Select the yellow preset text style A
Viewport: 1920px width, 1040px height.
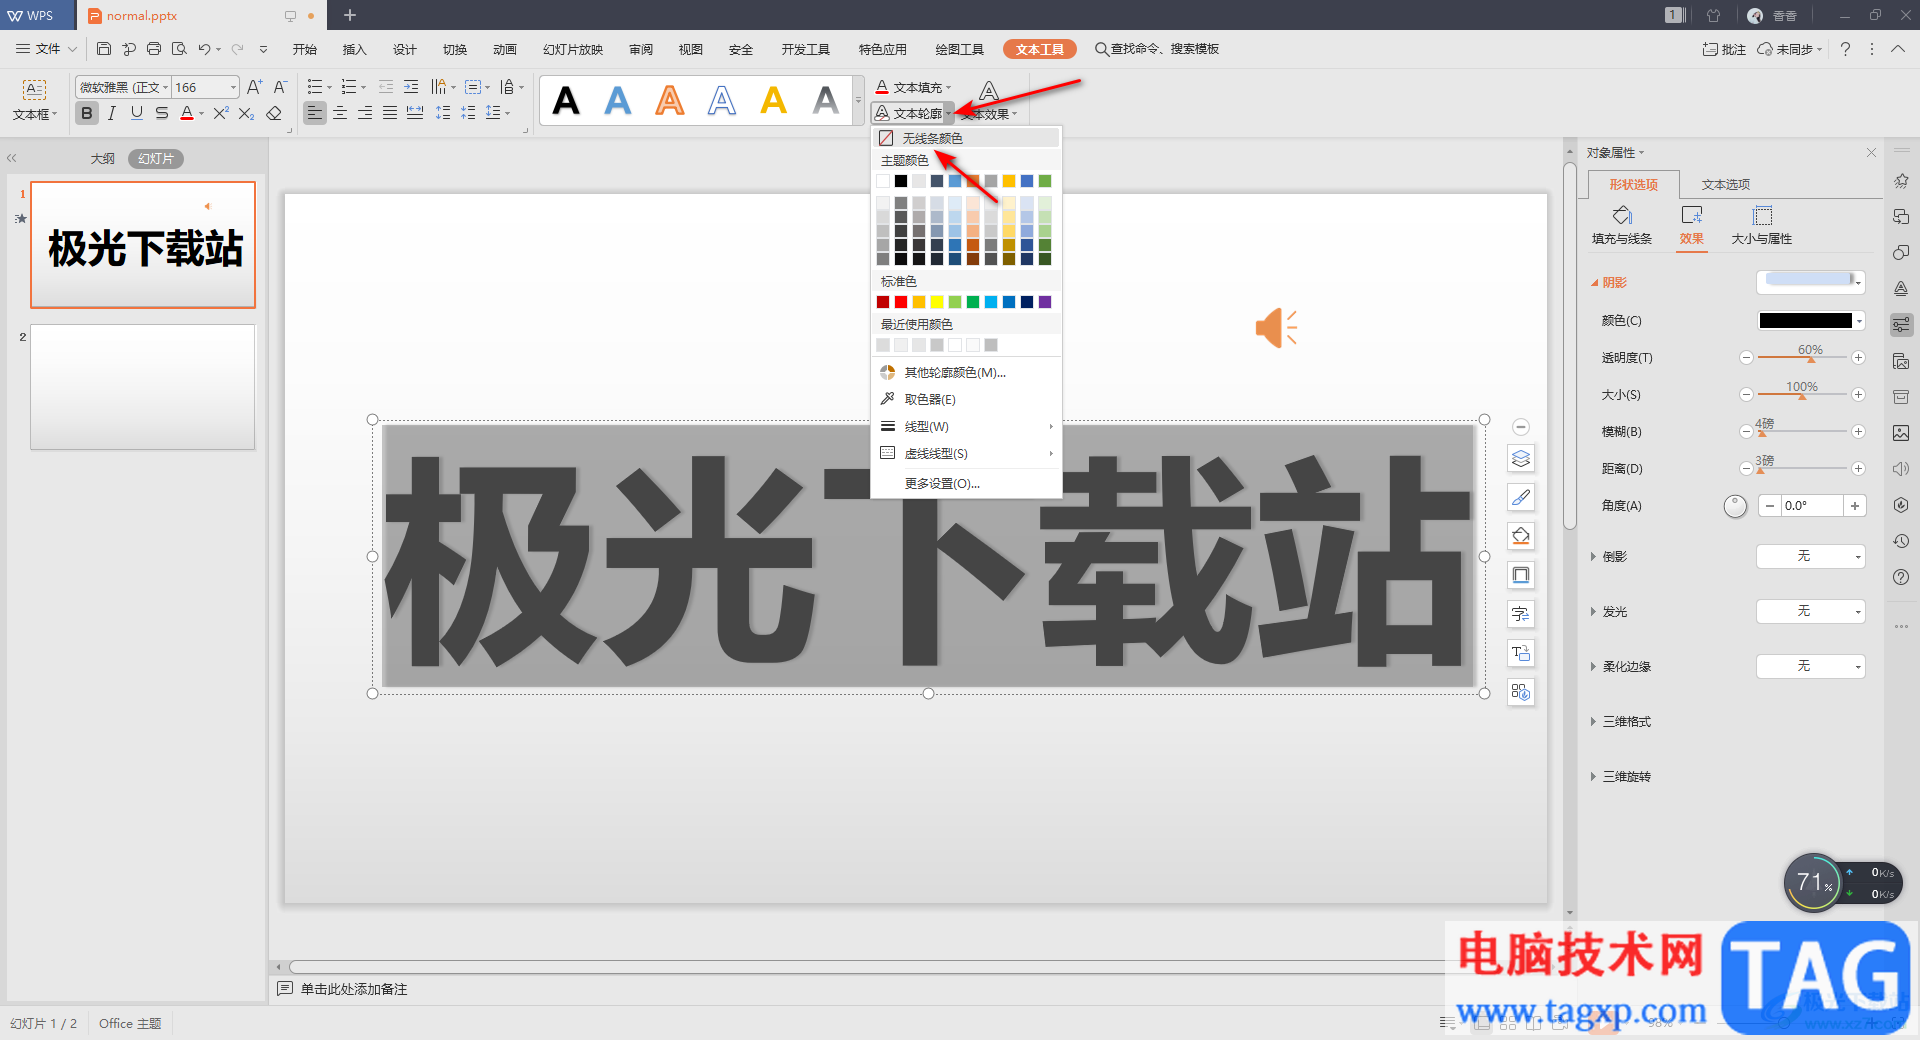pyautogui.click(x=773, y=100)
